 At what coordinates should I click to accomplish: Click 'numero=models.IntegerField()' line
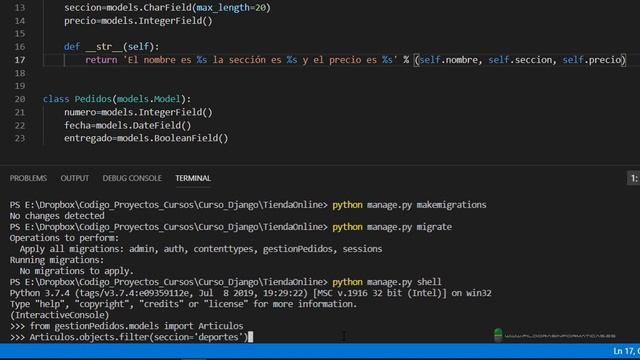coord(138,112)
